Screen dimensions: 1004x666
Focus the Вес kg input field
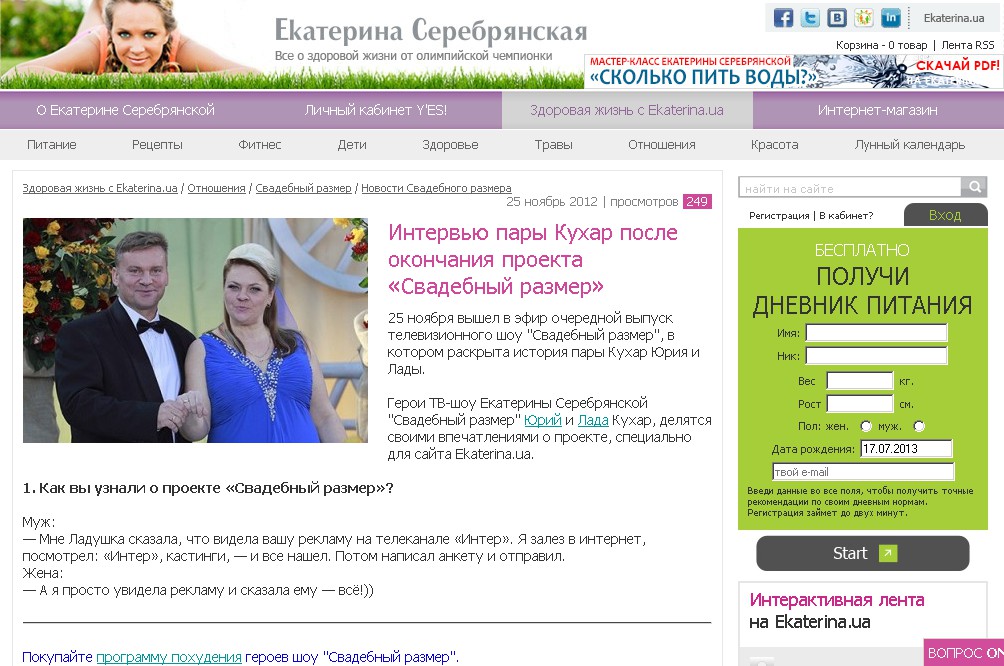[x=859, y=380]
